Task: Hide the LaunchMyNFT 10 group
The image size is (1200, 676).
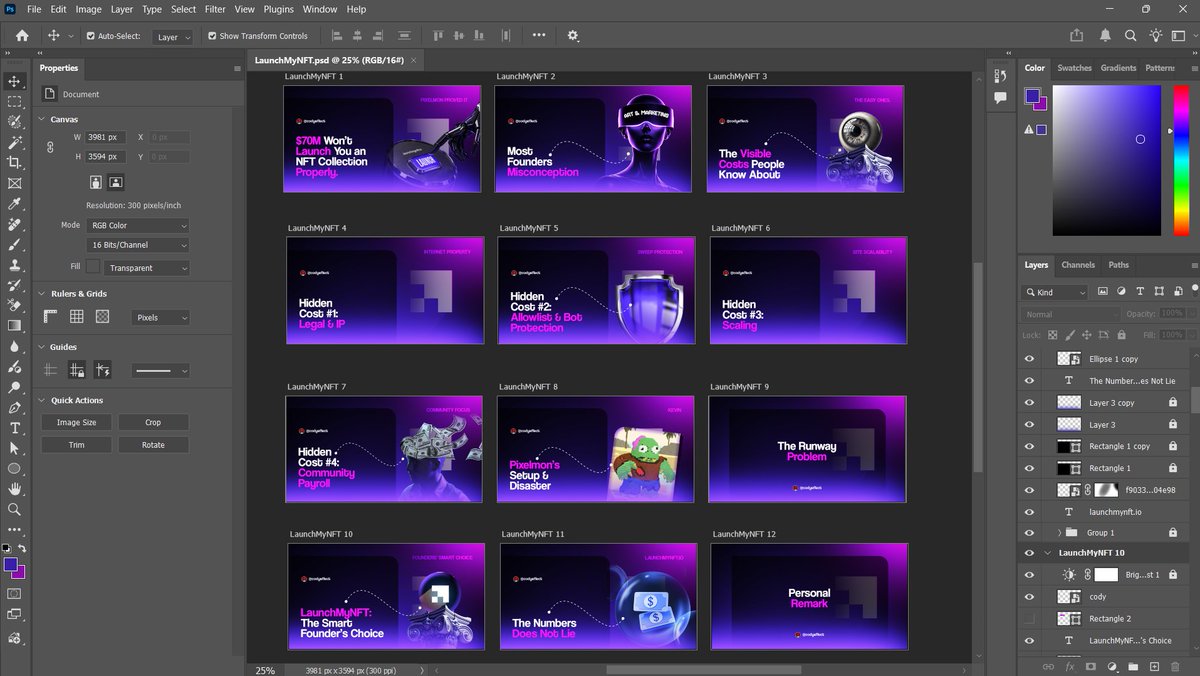Action: tap(1029, 553)
